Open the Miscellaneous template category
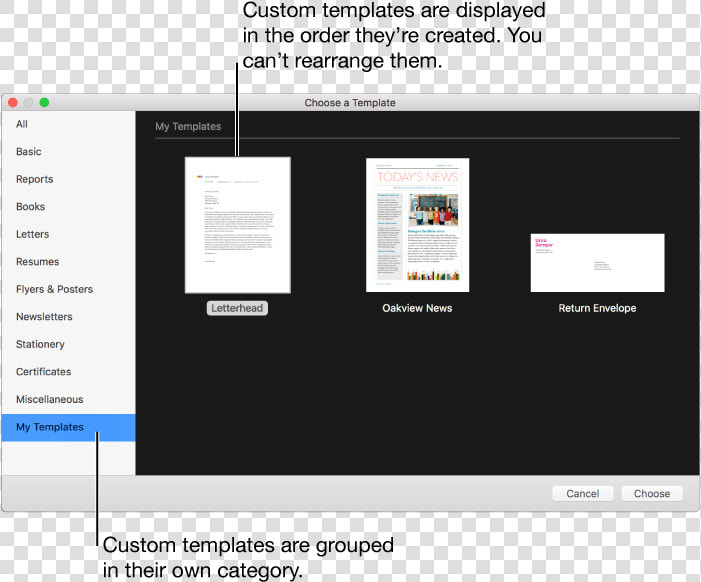Viewport: 701px width, 582px height. [x=68, y=400]
